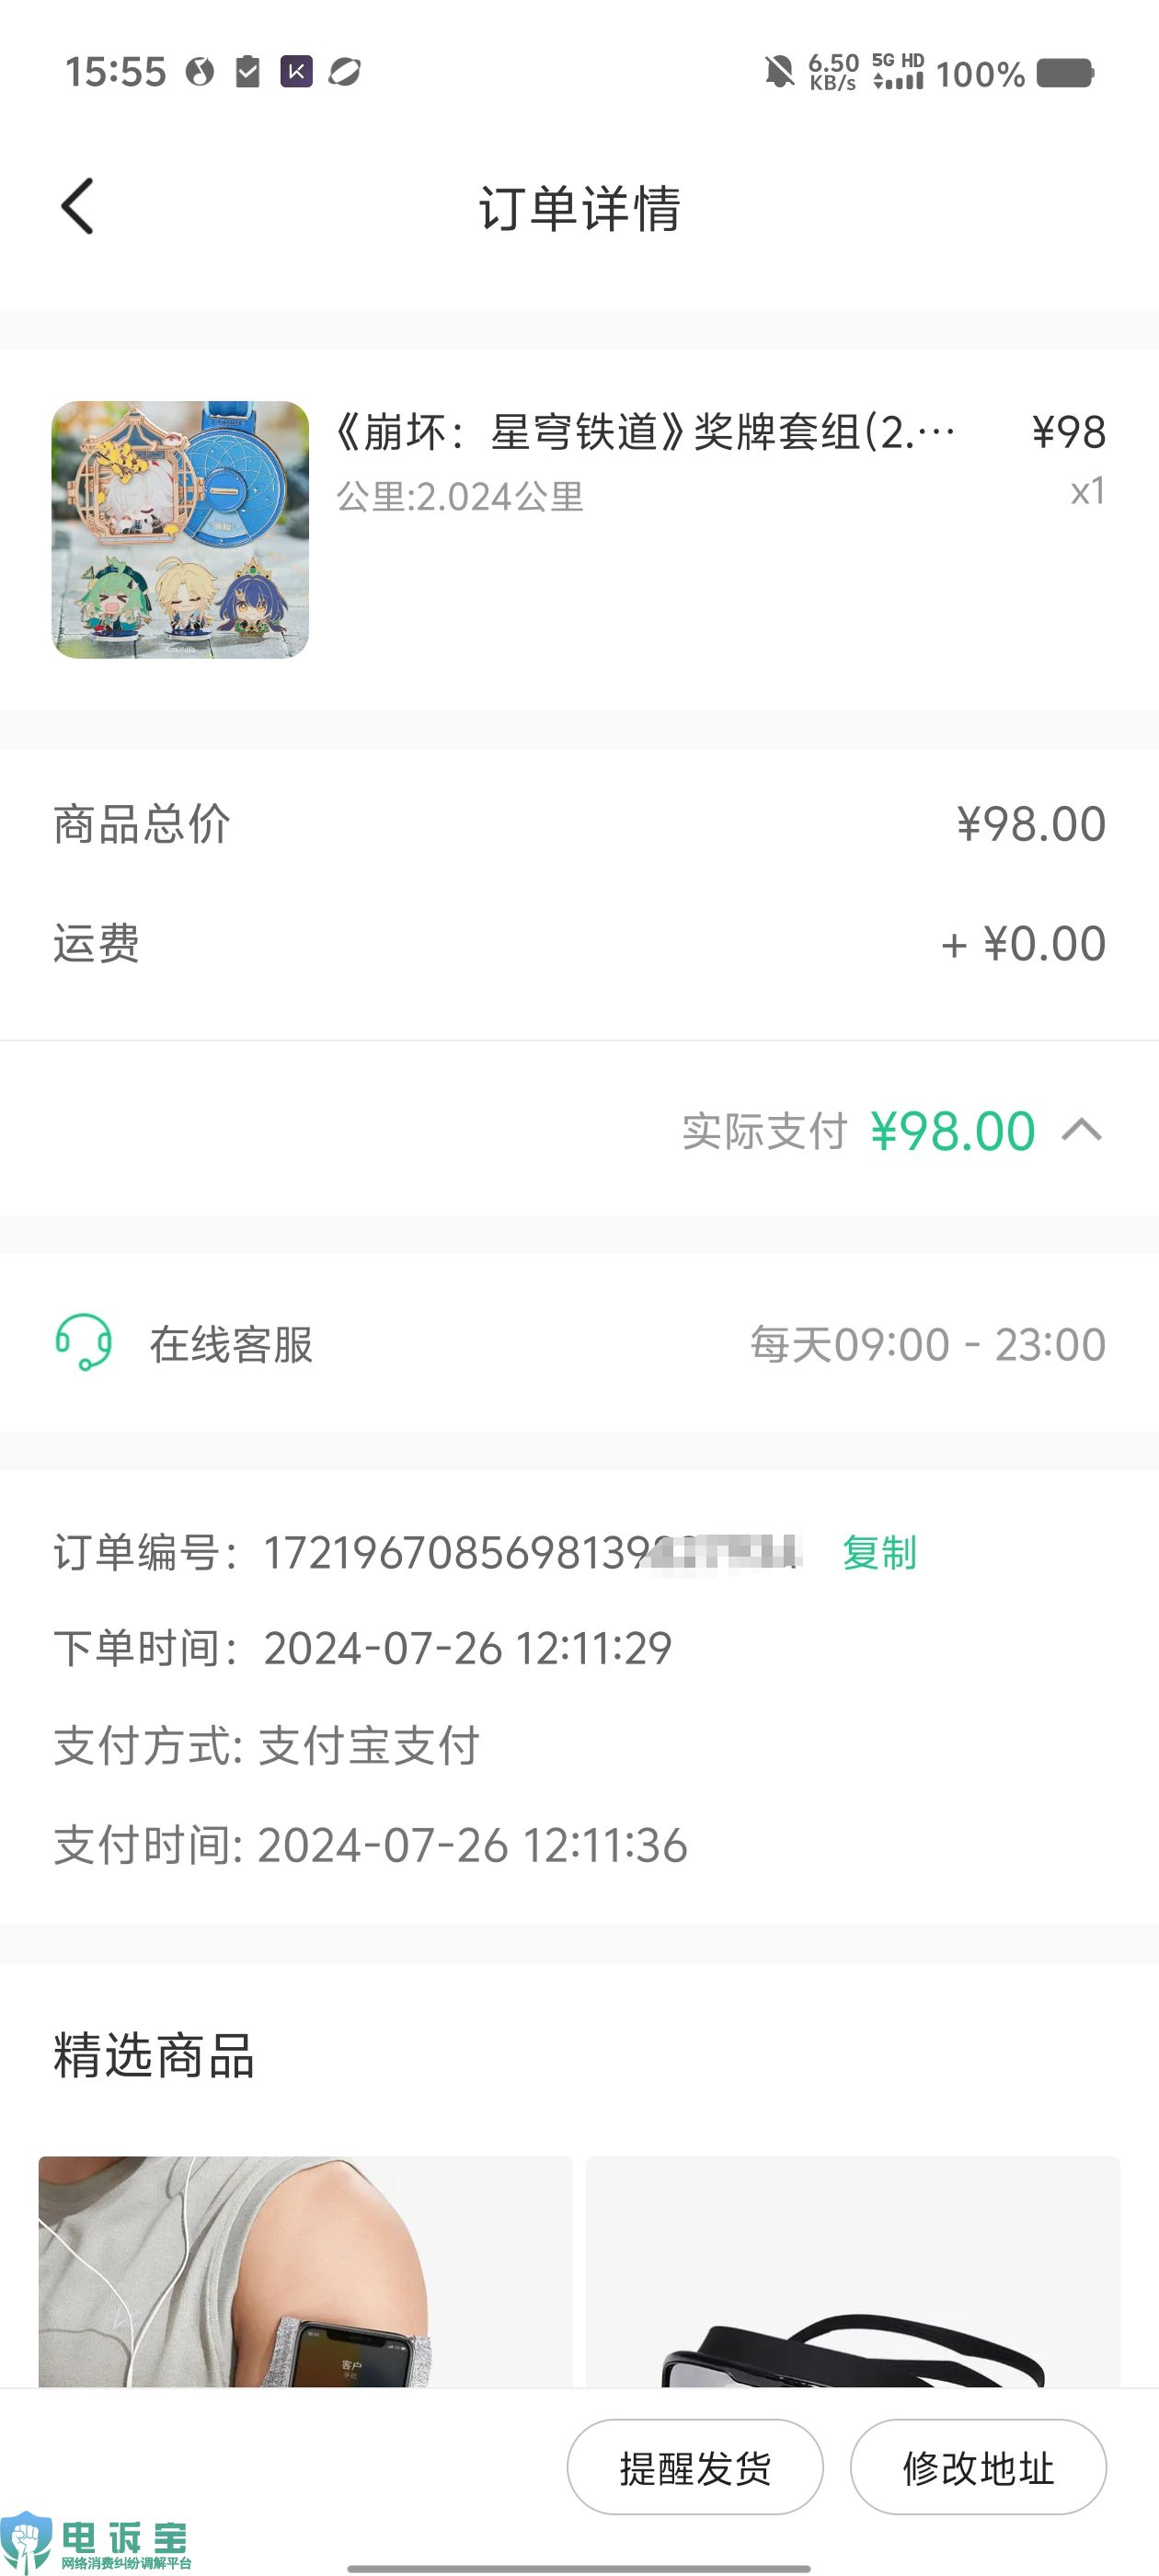Tap the battery icon in status bar
This screenshot has height=2576, width=1159.
tap(1065, 73)
